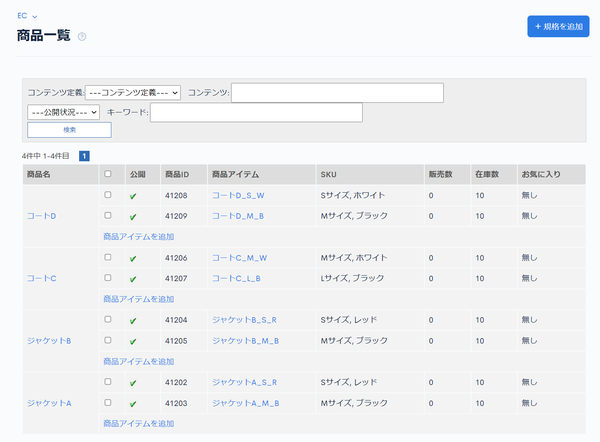The width and height of the screenshot is (600, 442).
Task: Open the コートD product link
Action: pos(41,216)
